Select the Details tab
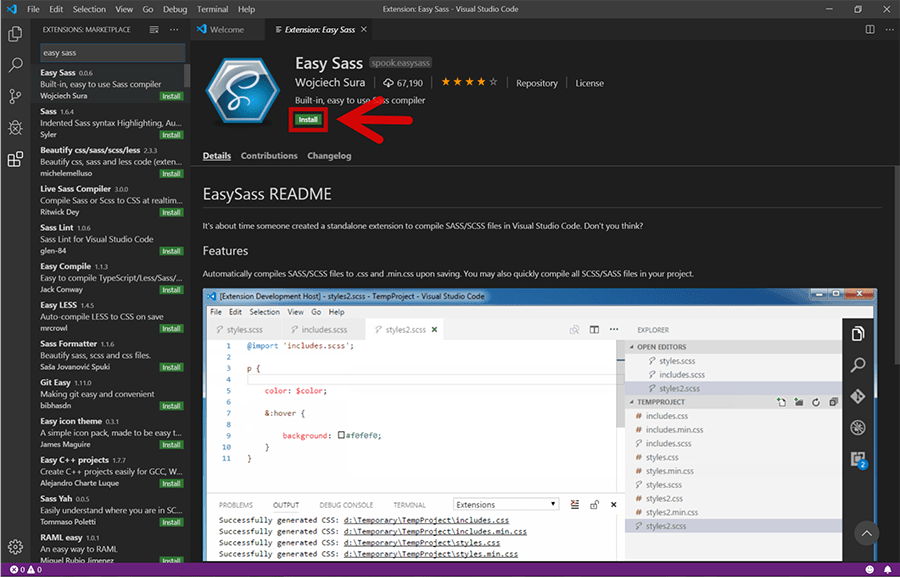900x577 pixels. (x=217, y=156)
